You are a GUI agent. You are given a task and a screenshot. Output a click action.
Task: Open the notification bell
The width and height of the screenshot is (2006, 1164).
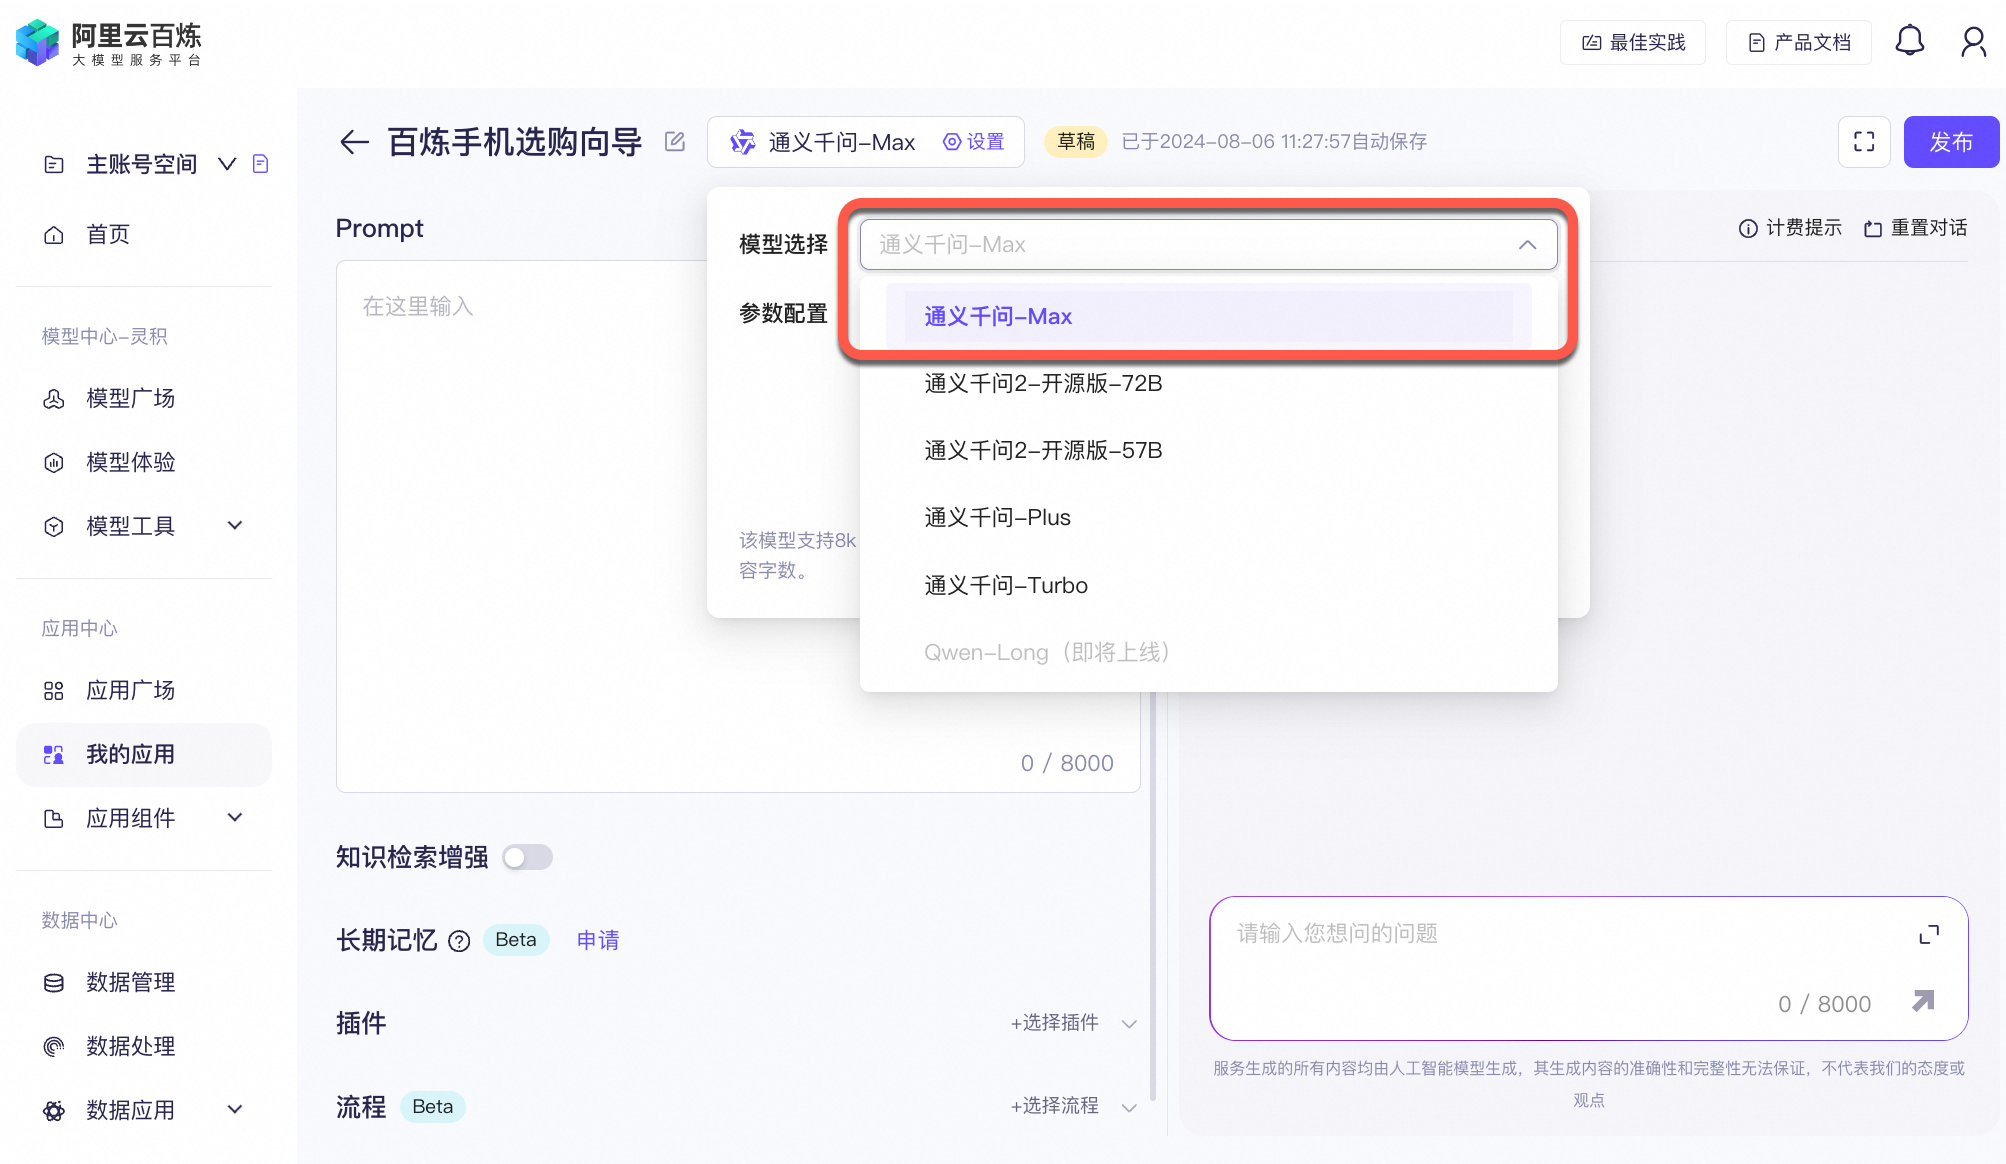point(1909,41)
